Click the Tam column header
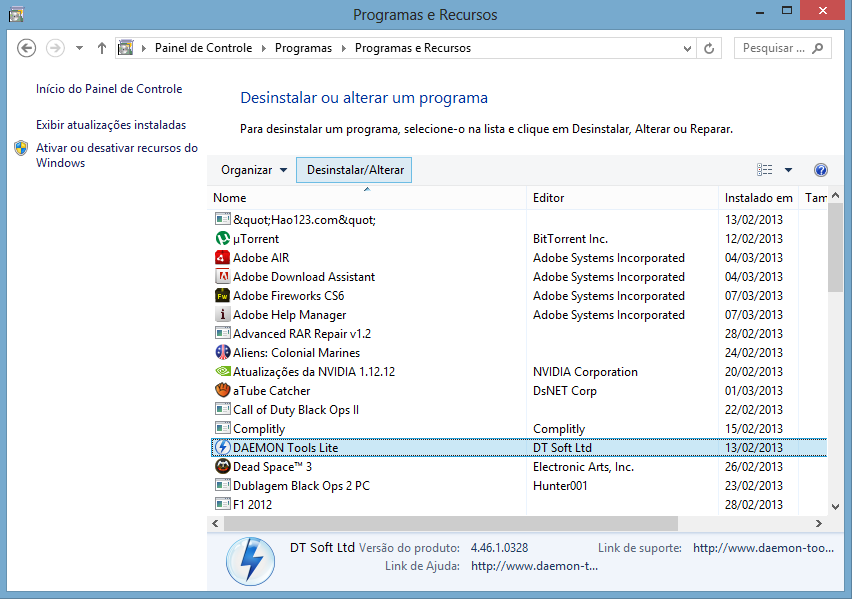 click(x=813, y=198)
